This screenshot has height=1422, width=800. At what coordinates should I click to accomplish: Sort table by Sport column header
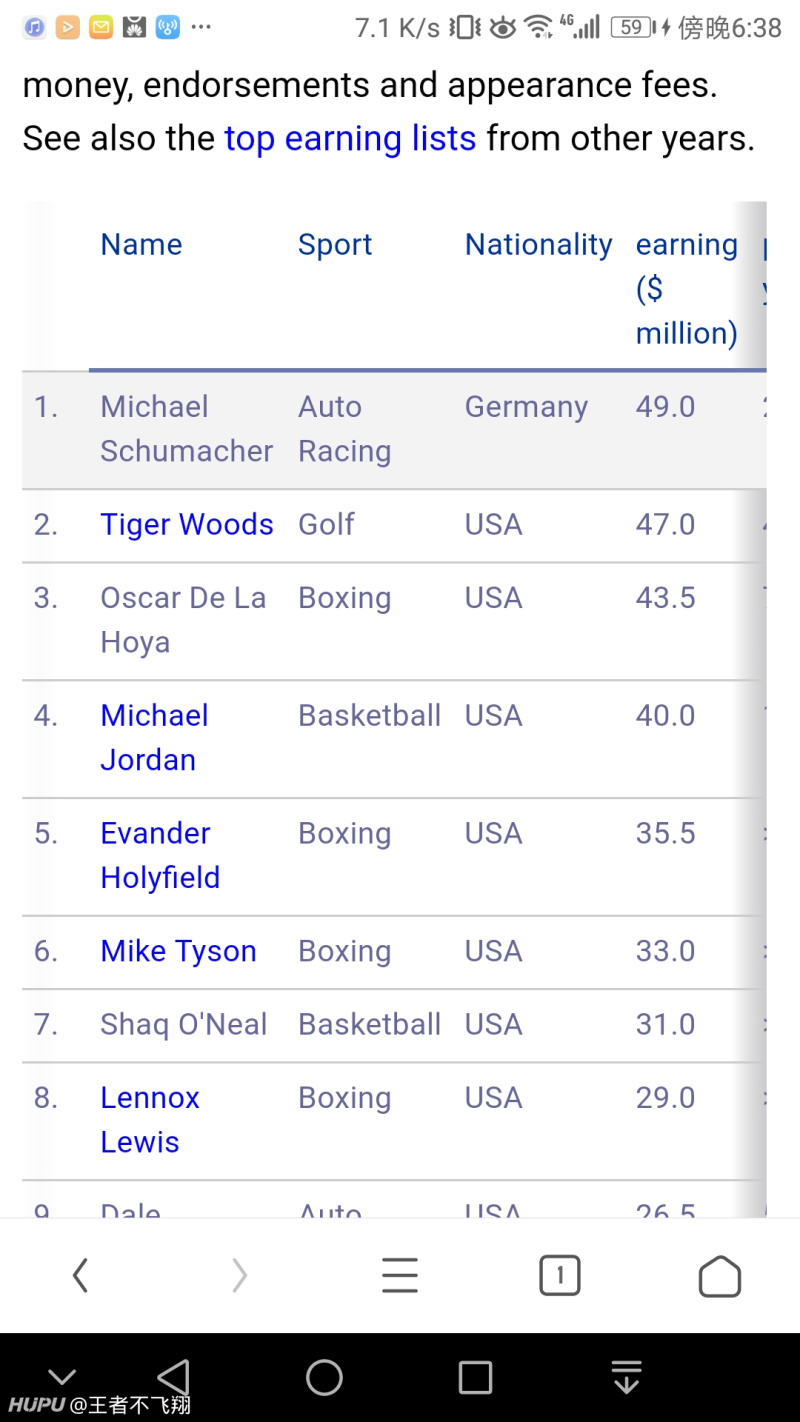pyautogui.click(x=335, y=244)
